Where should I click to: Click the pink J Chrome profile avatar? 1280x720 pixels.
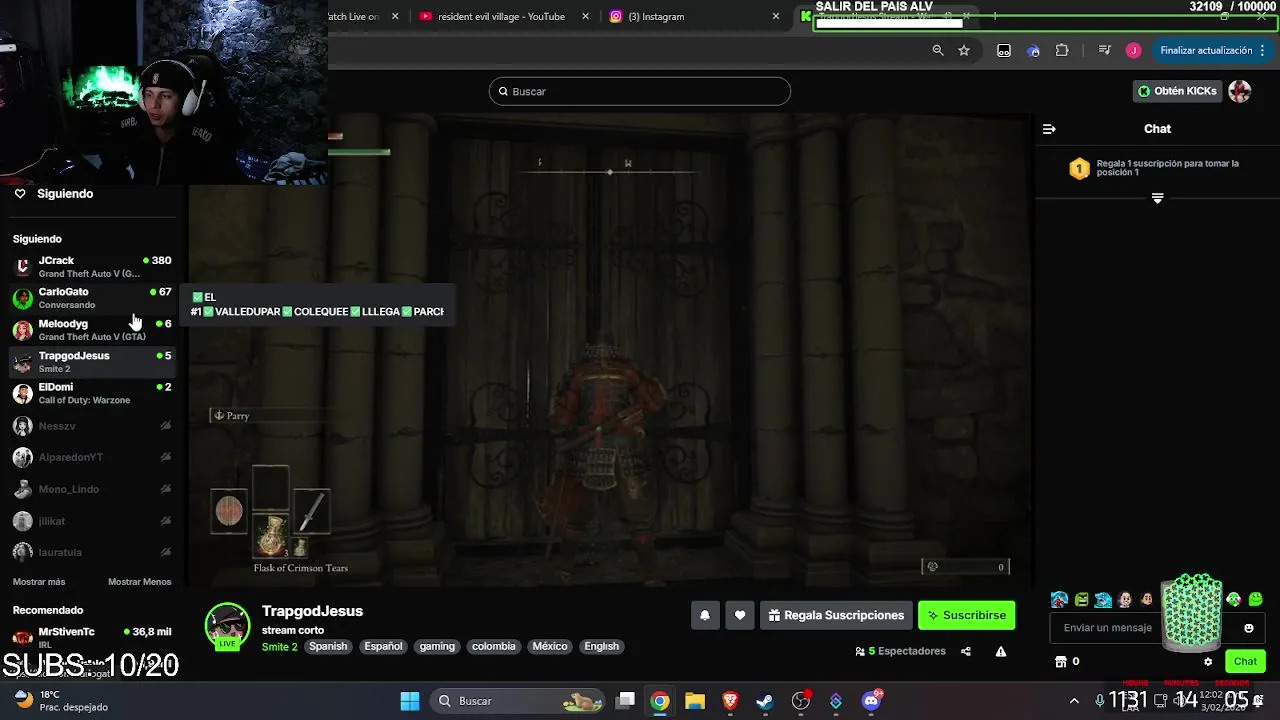(x=1133, y=50)
